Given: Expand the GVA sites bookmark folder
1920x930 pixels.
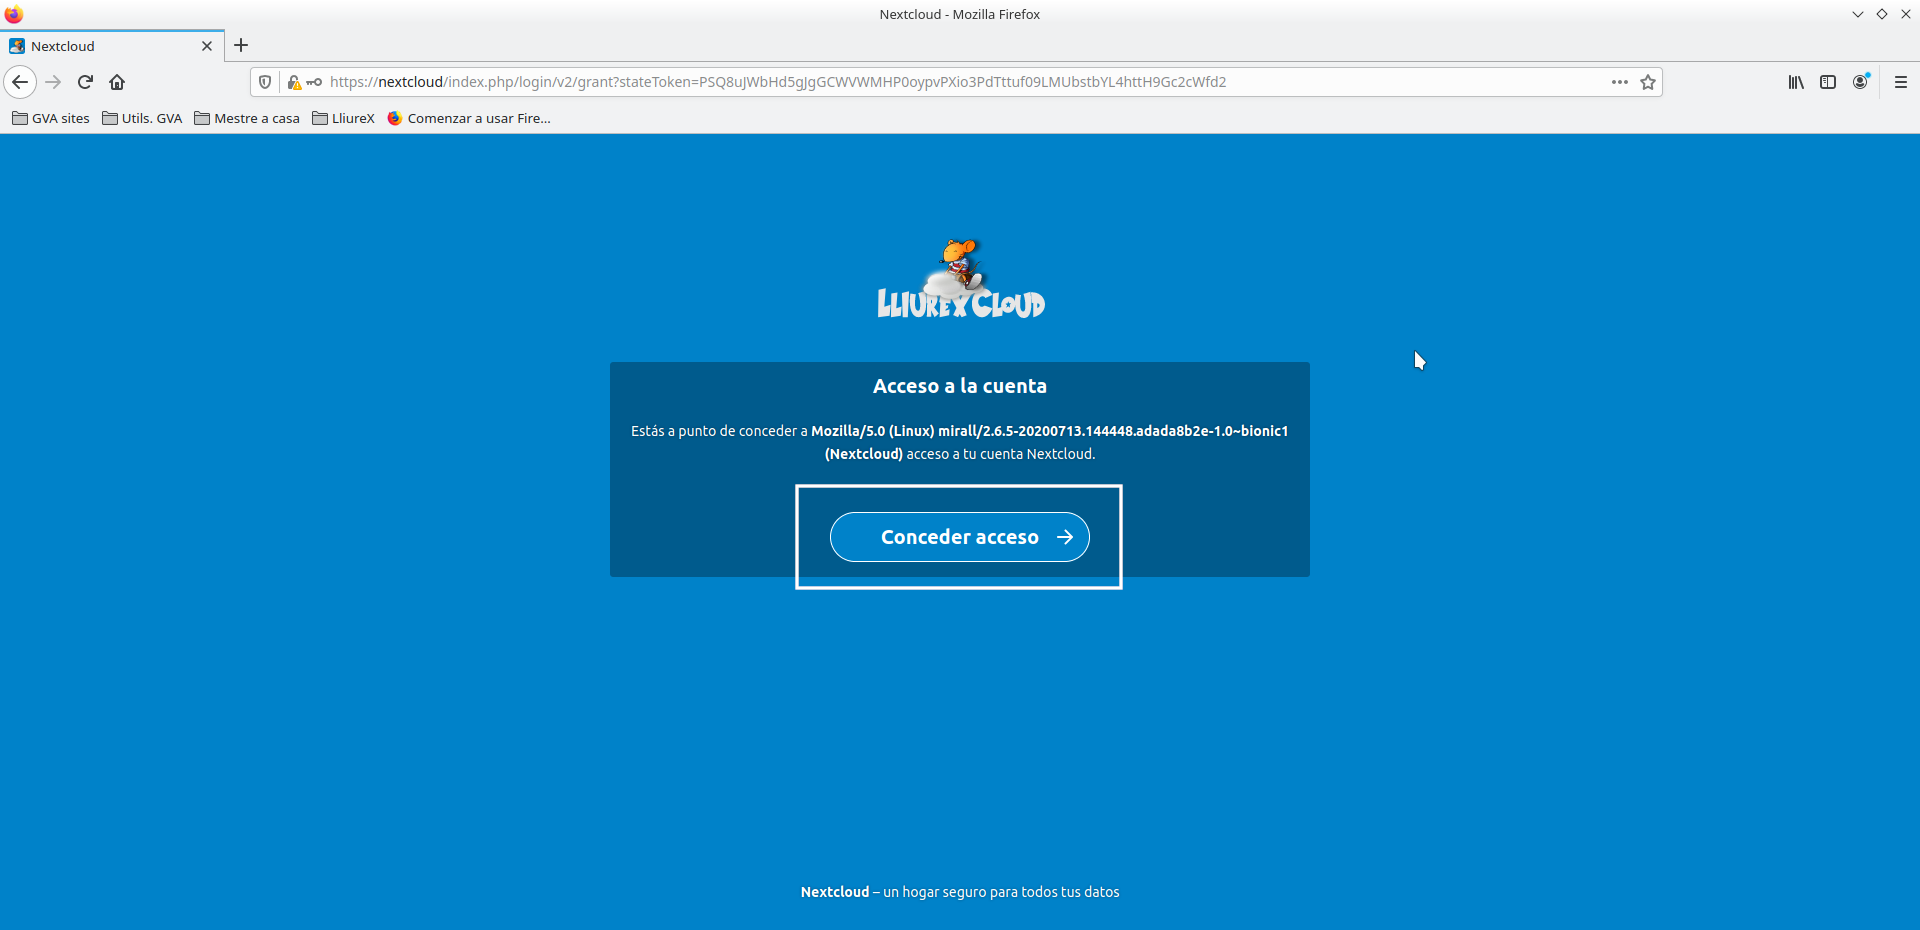Looking at the screenshot, I should tap(51, 118).
